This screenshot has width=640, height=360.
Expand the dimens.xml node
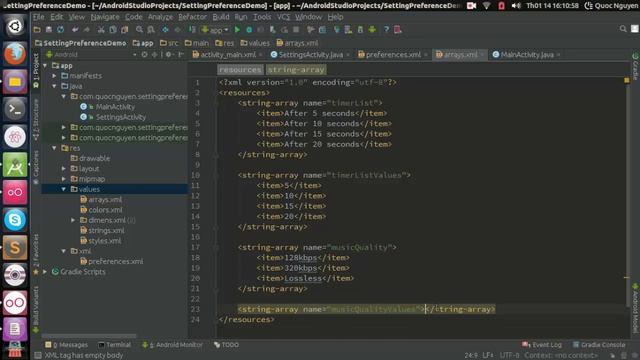73,220
